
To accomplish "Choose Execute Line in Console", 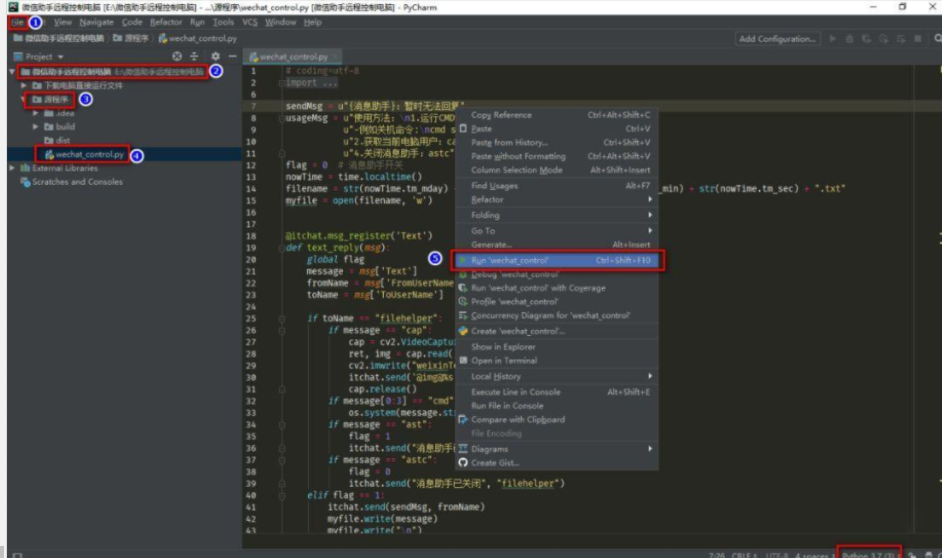I will pos(558,392).
